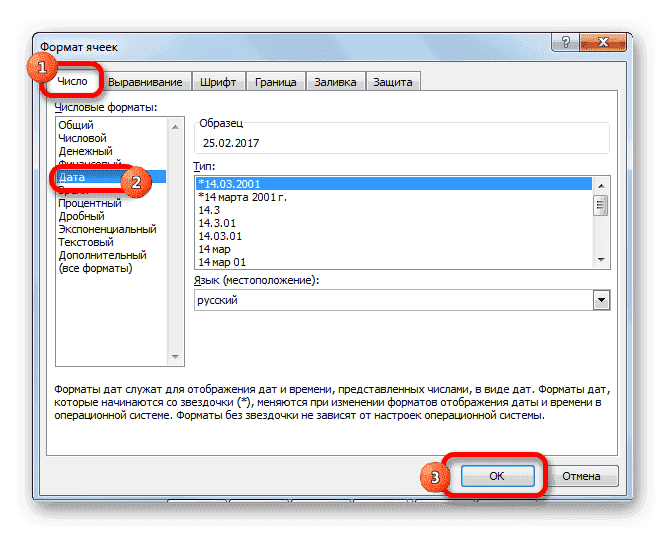Select Дробный number format
The height and width of the screenshot is (535, 666).
pos(112,216)
